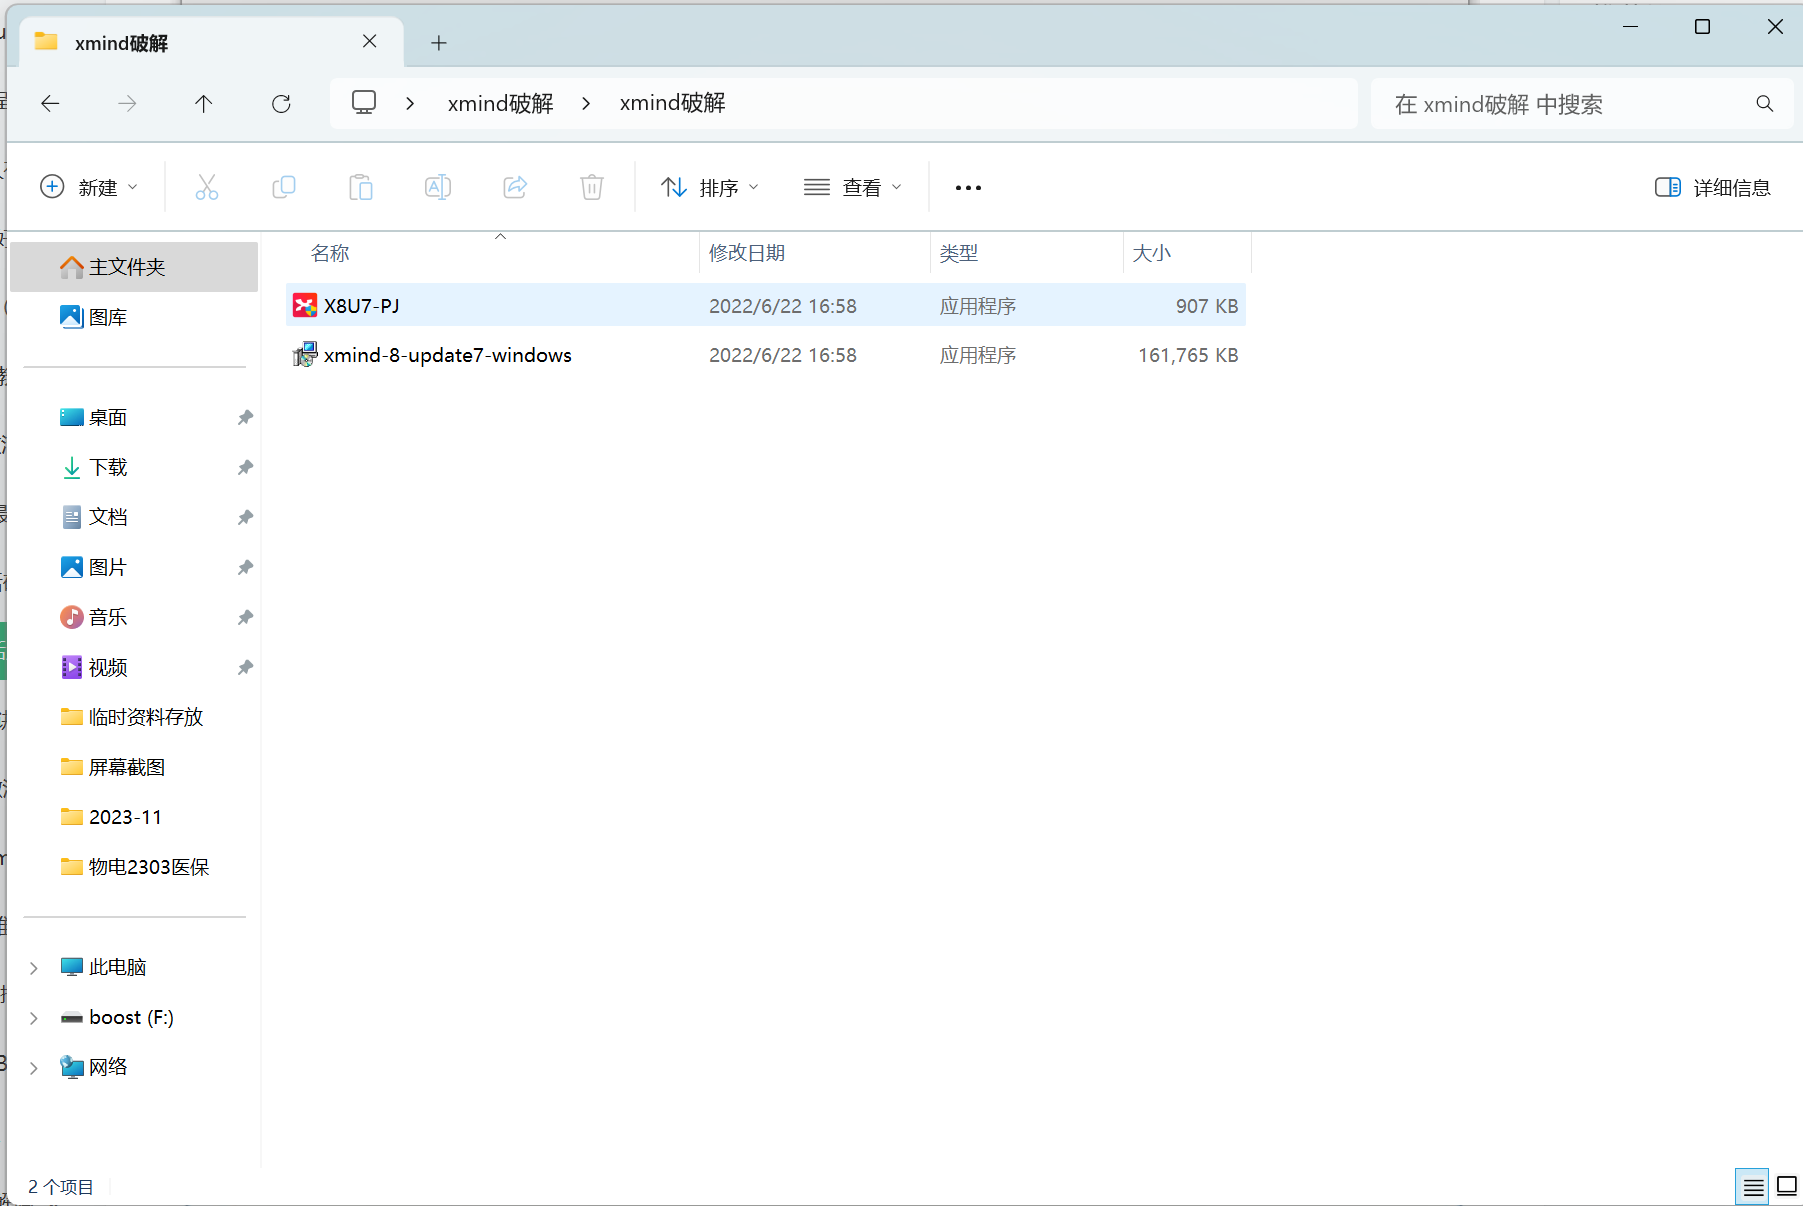Switch to details list view icon
Screen dimensions: 1803x1206
[1753, 1187]
